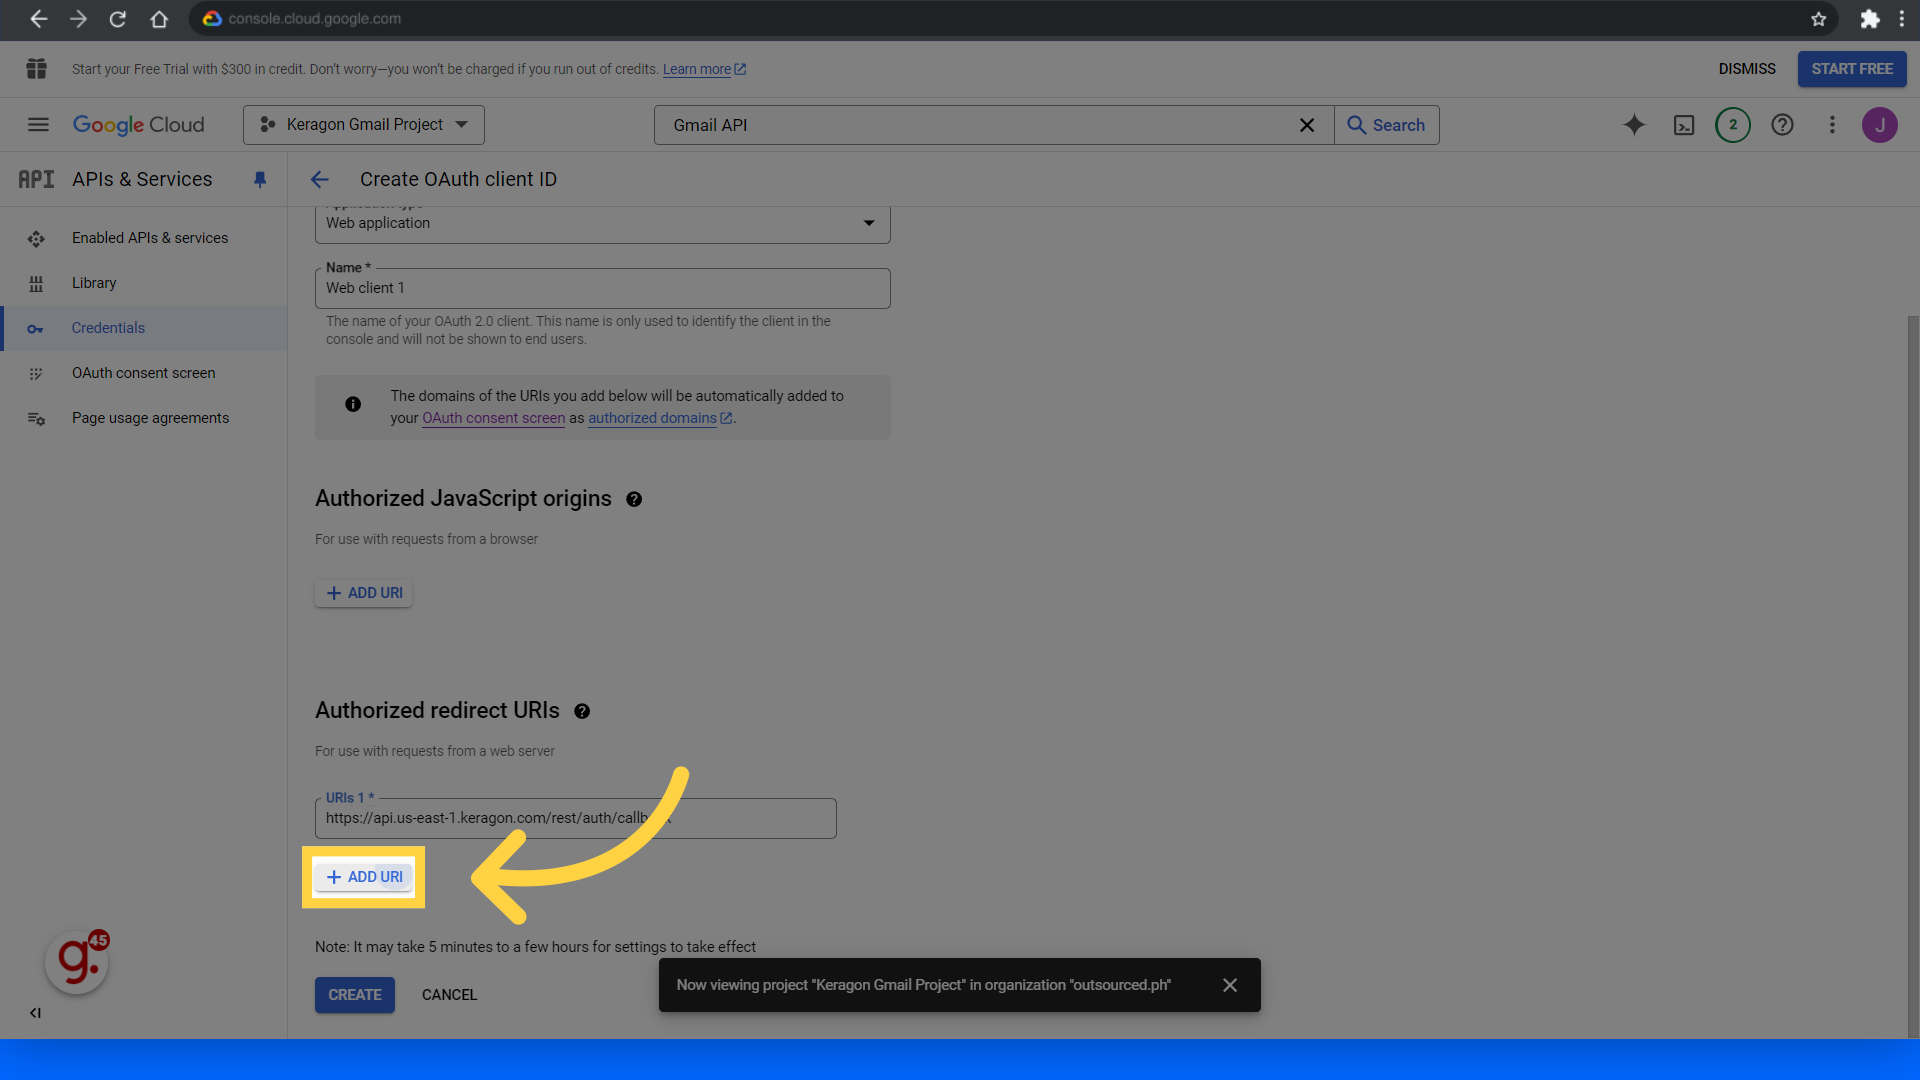This screenshot has width=1920, height=1080.
Task: Click the free trial gift icon
Action: pyautogui.click(x=37, y=69)
